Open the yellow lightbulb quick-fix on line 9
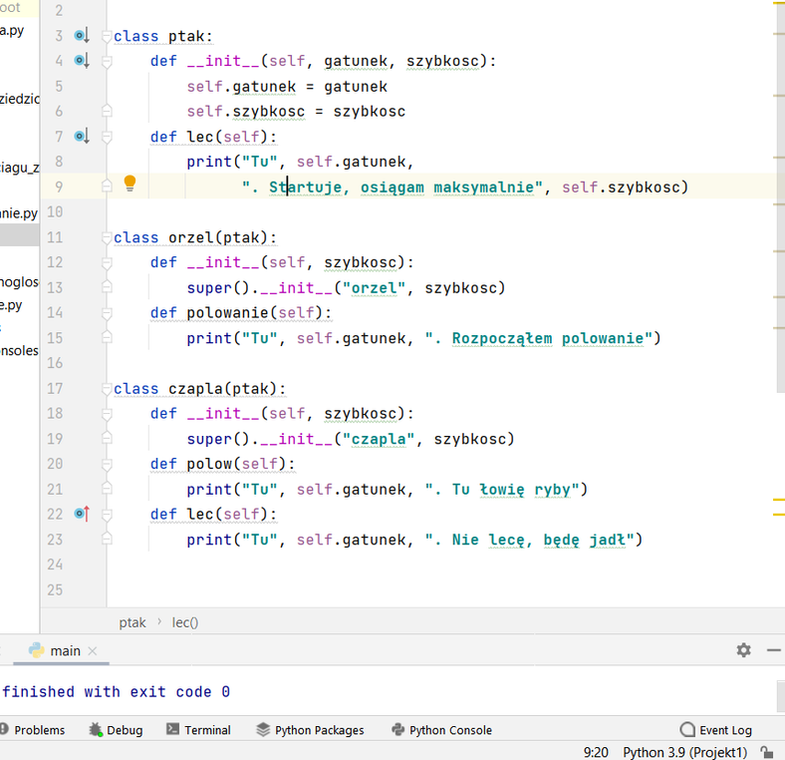Screen dimensions: 785x760 click(130, 183)
